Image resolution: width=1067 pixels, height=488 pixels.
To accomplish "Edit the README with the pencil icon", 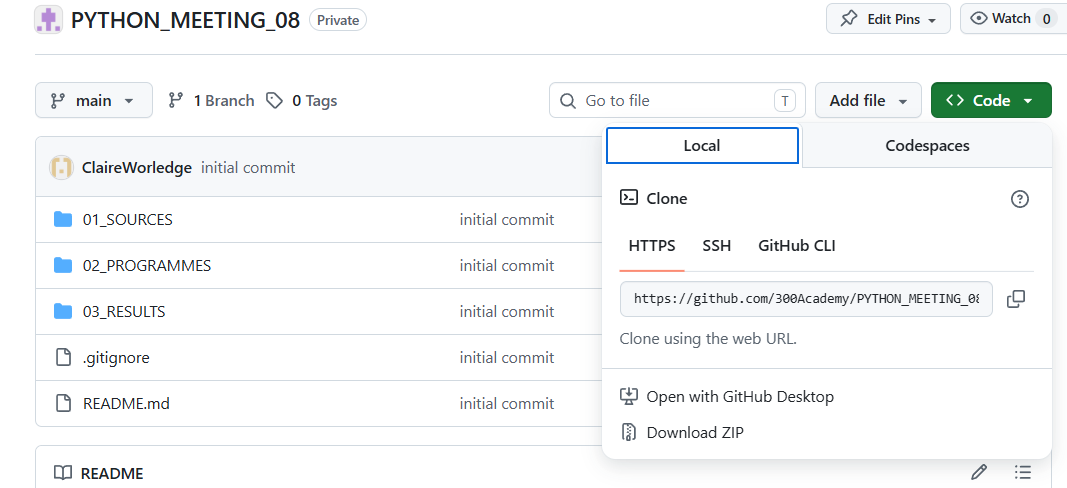I will click(x=979, y=472).
